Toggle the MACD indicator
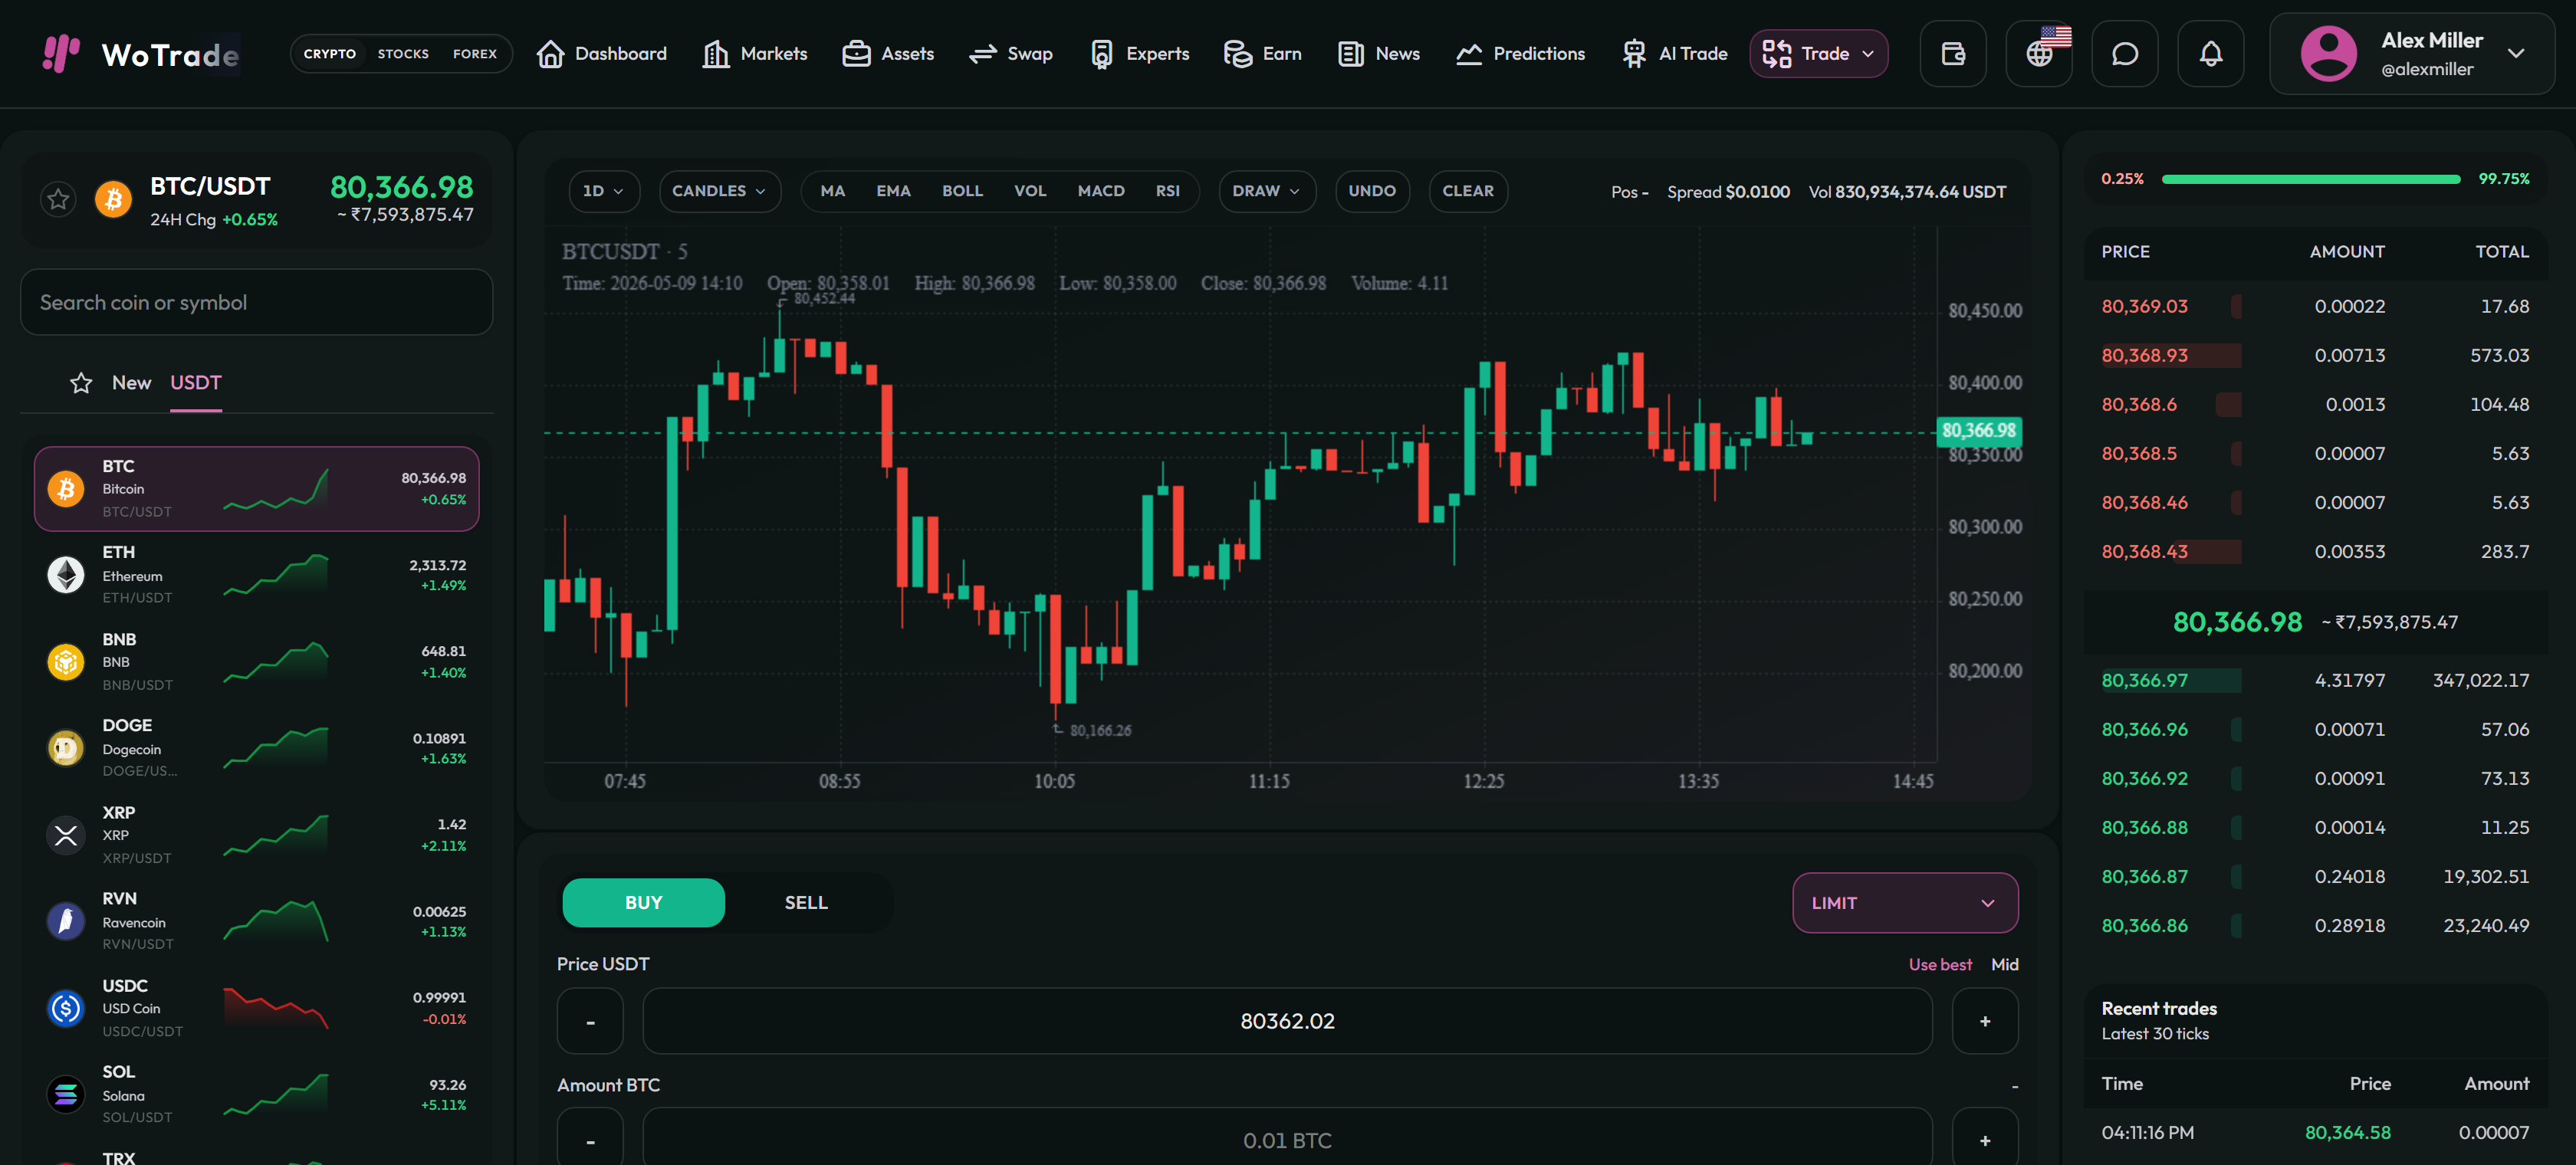 [x=1101, y=191]
